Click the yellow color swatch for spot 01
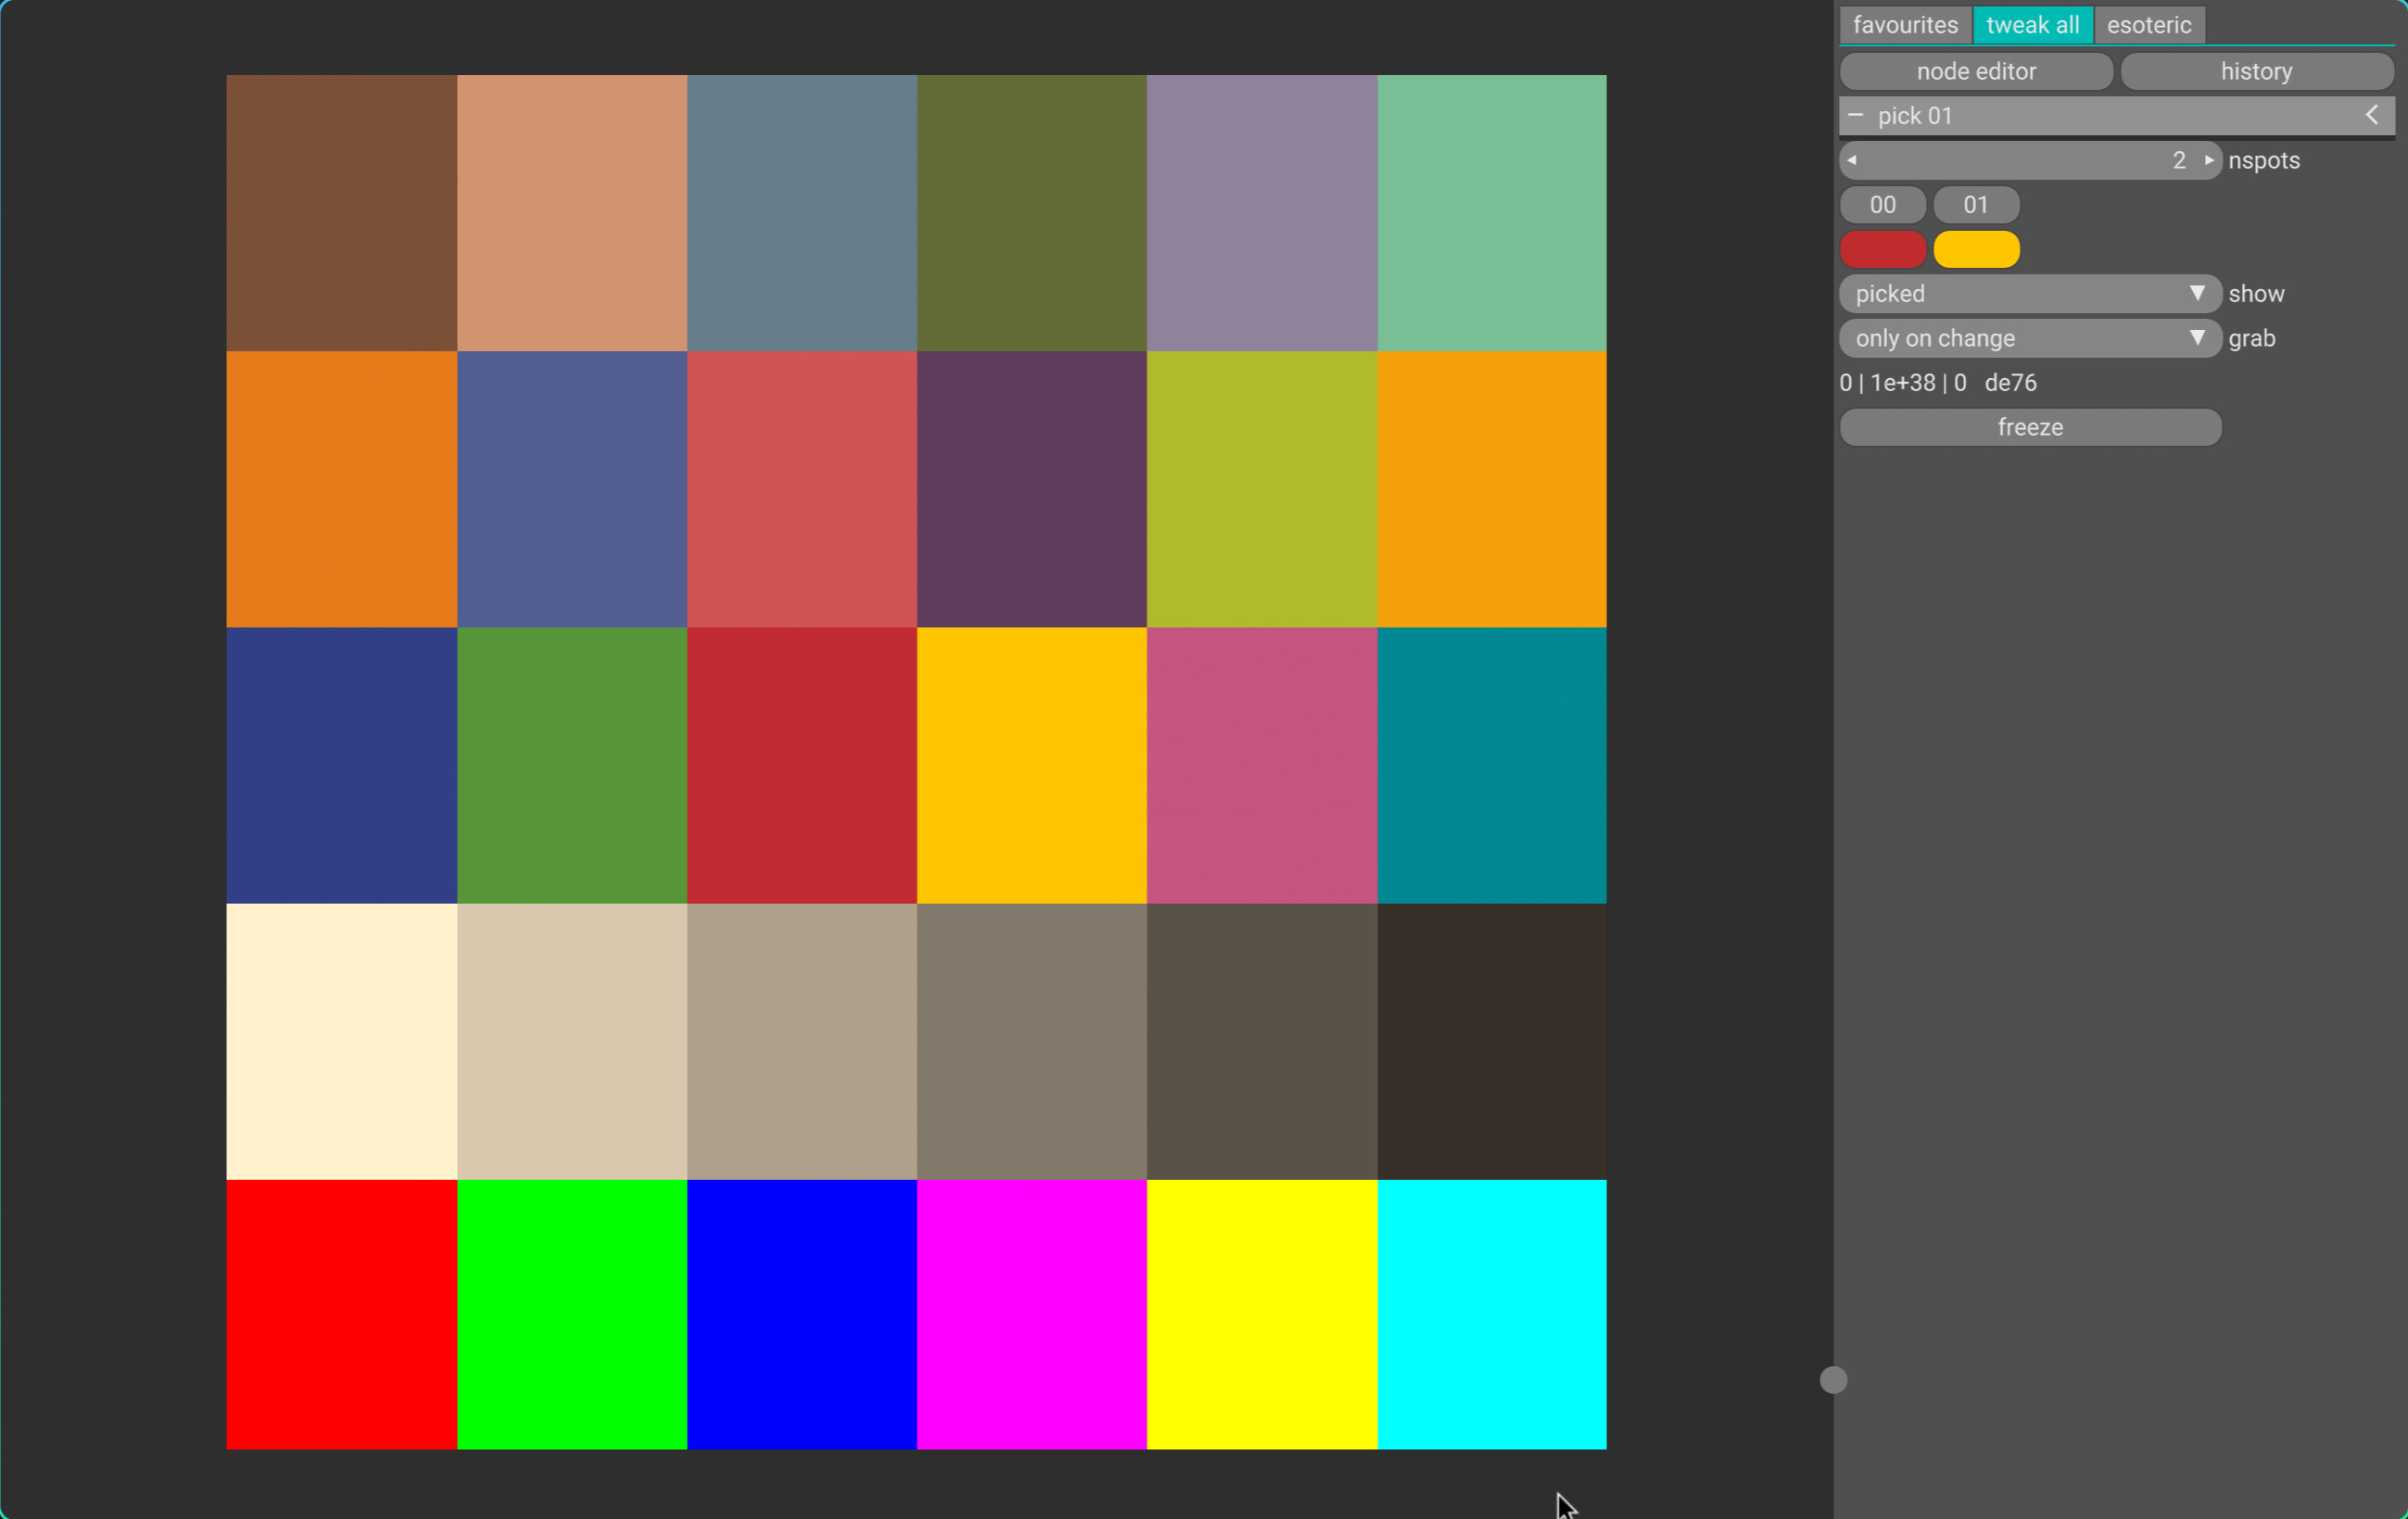 tap(1976, 249)
